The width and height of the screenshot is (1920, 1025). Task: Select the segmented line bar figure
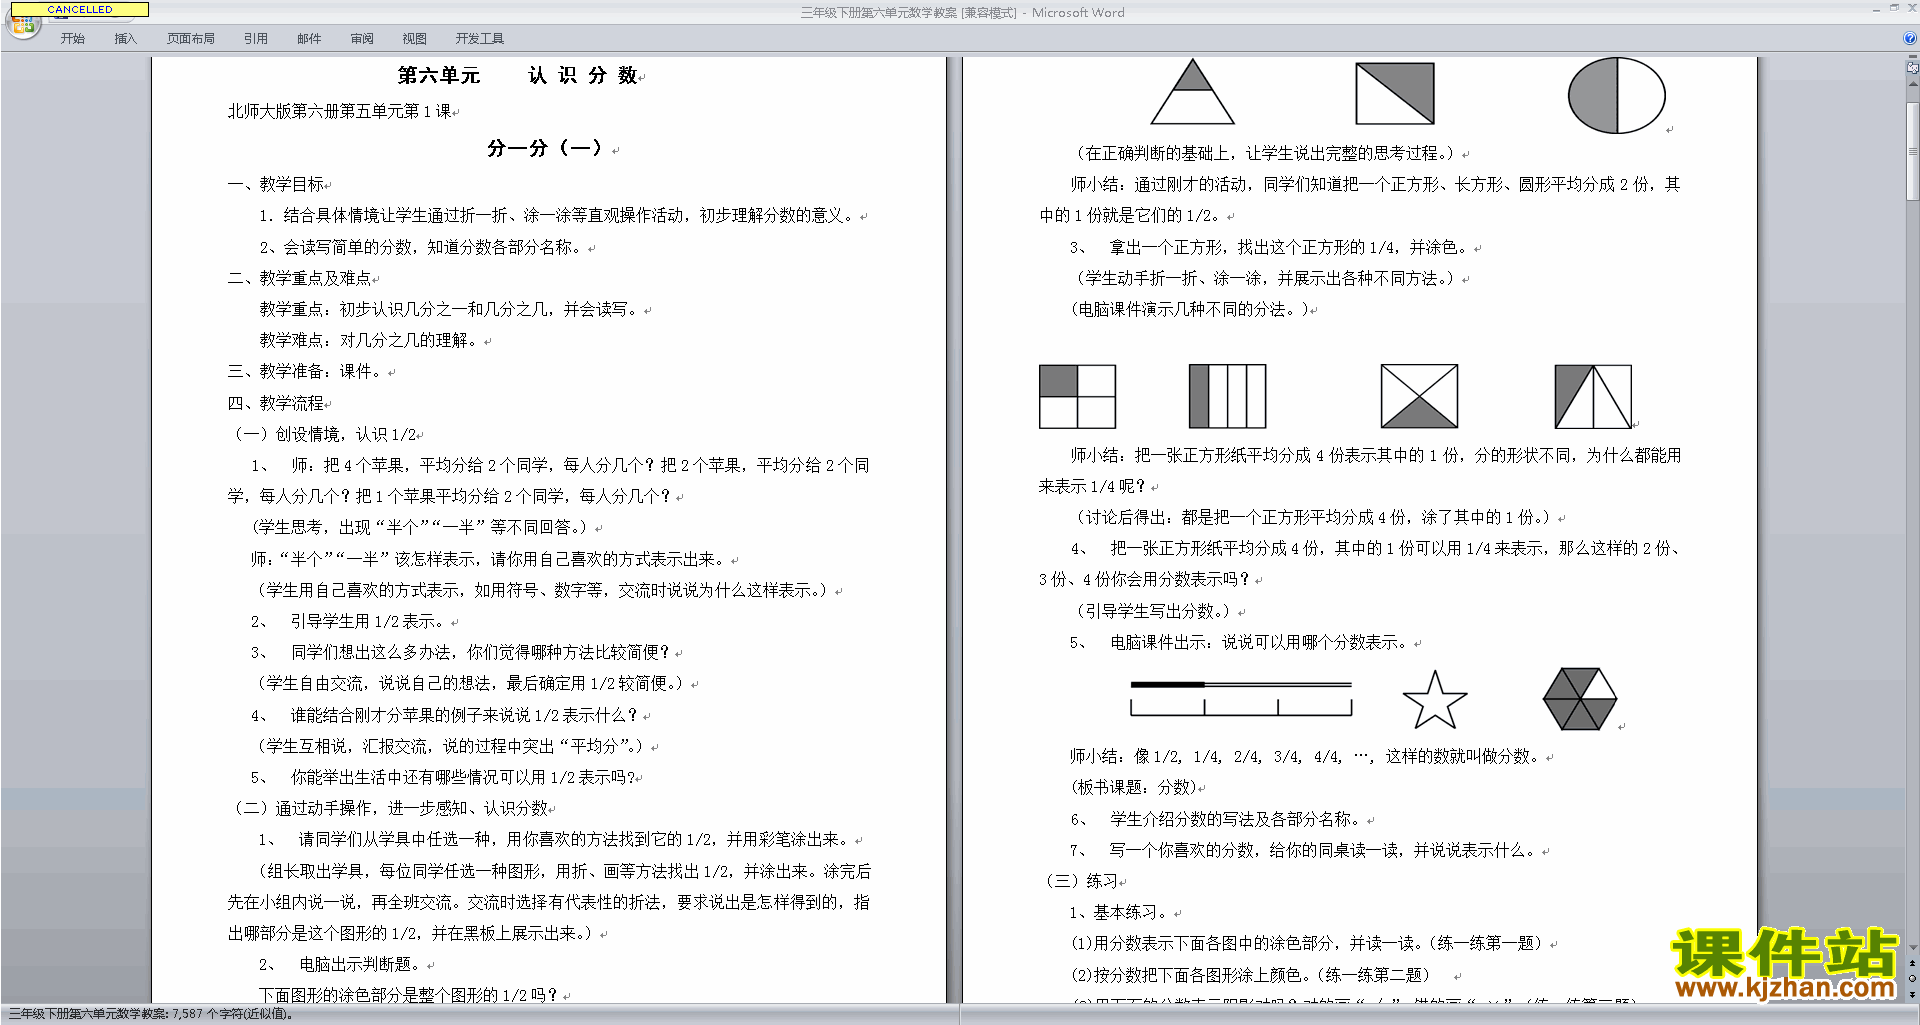click(x=1241, y=699)
